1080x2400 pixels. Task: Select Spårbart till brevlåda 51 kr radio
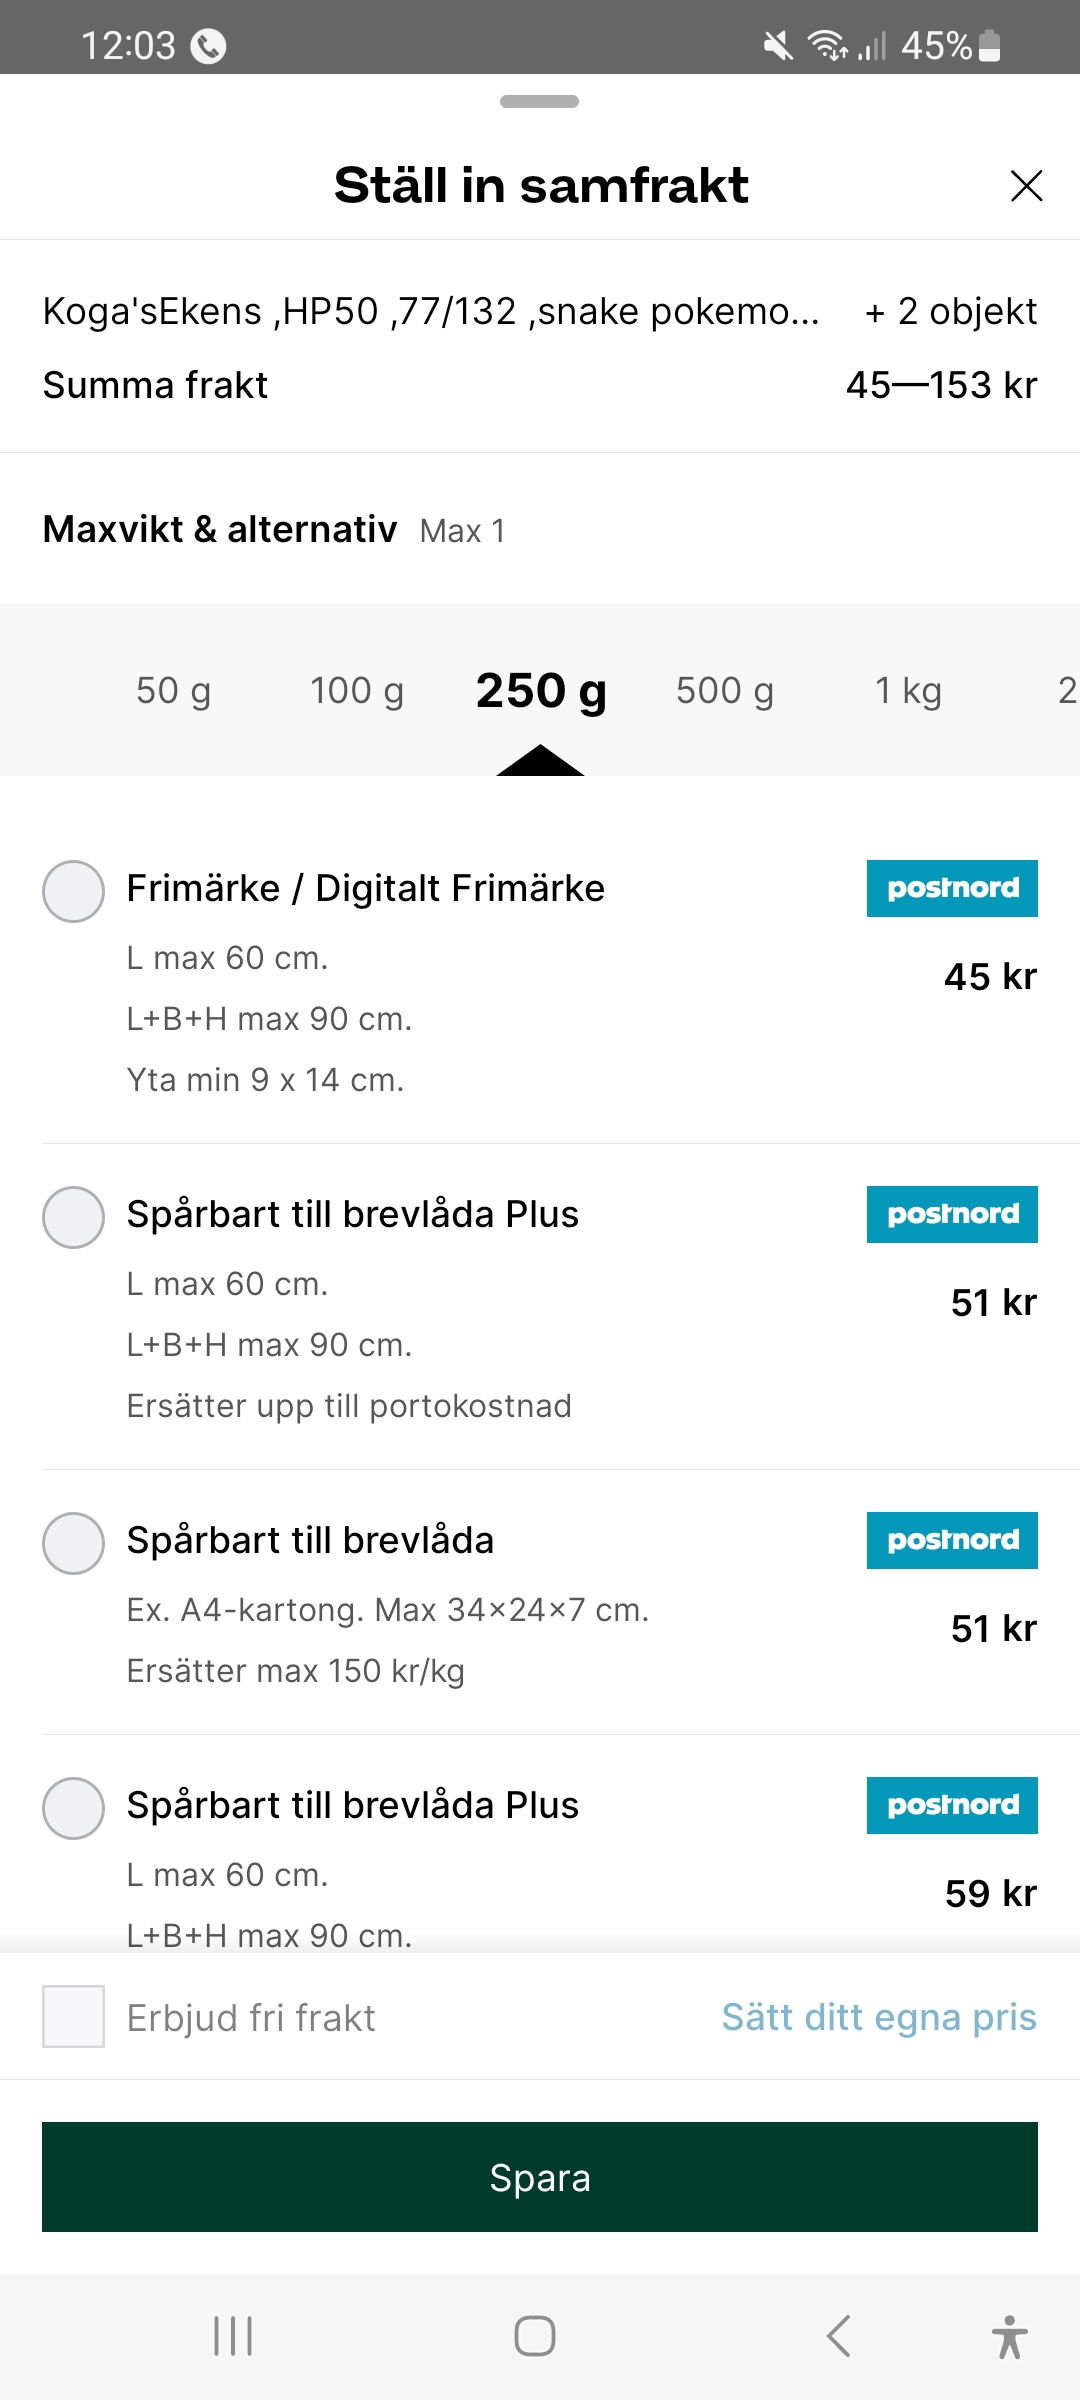[x=73, y=1543]
